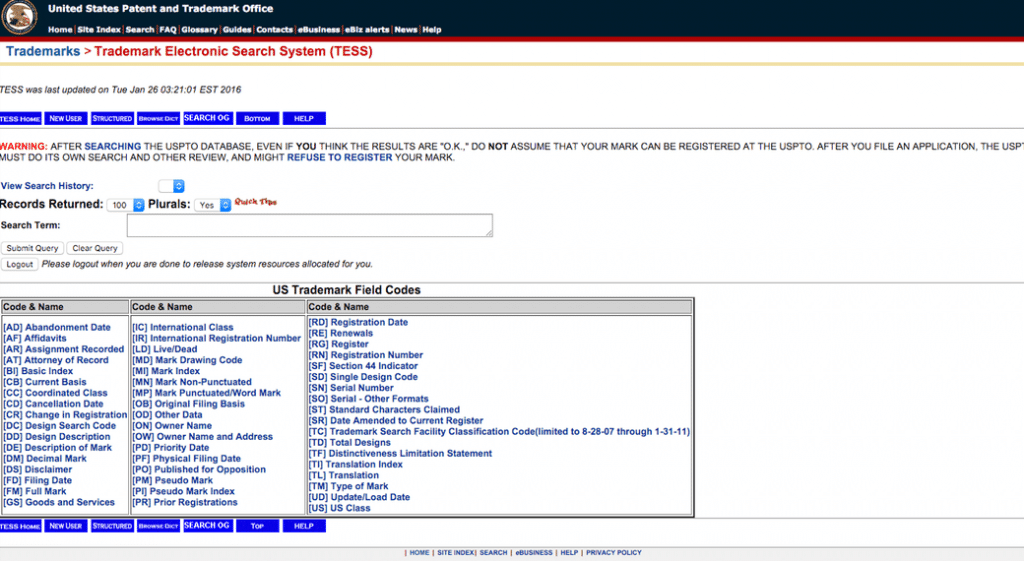
Task: Select the [PO] Published for Opposition code
Action: coord(199,470)
